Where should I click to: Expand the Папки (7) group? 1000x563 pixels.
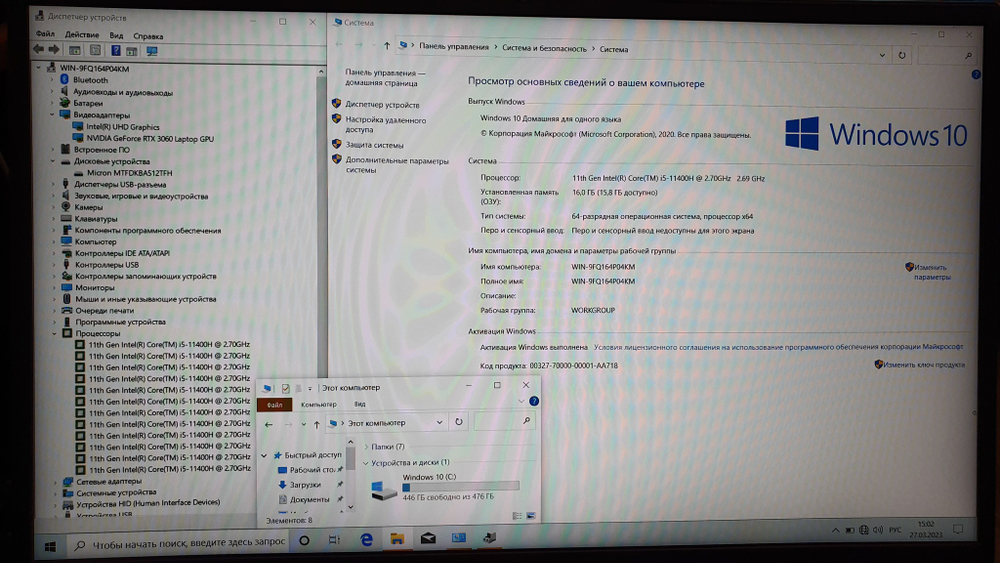click(366, 447)
